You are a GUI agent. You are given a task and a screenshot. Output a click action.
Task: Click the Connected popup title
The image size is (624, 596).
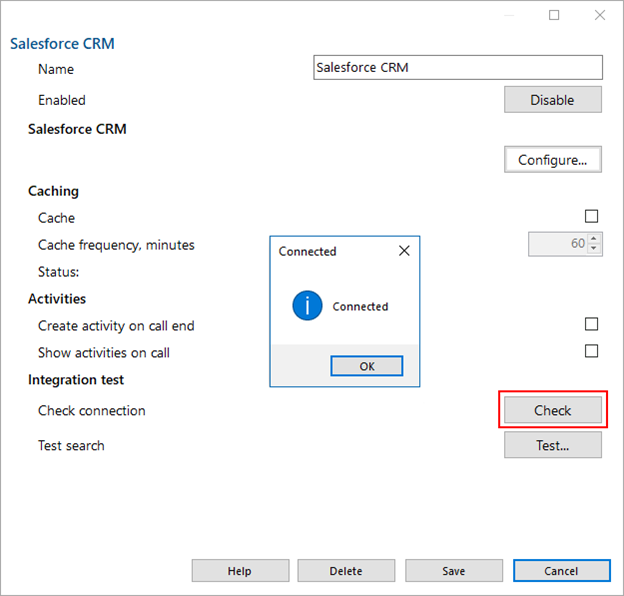coord(307,251)
